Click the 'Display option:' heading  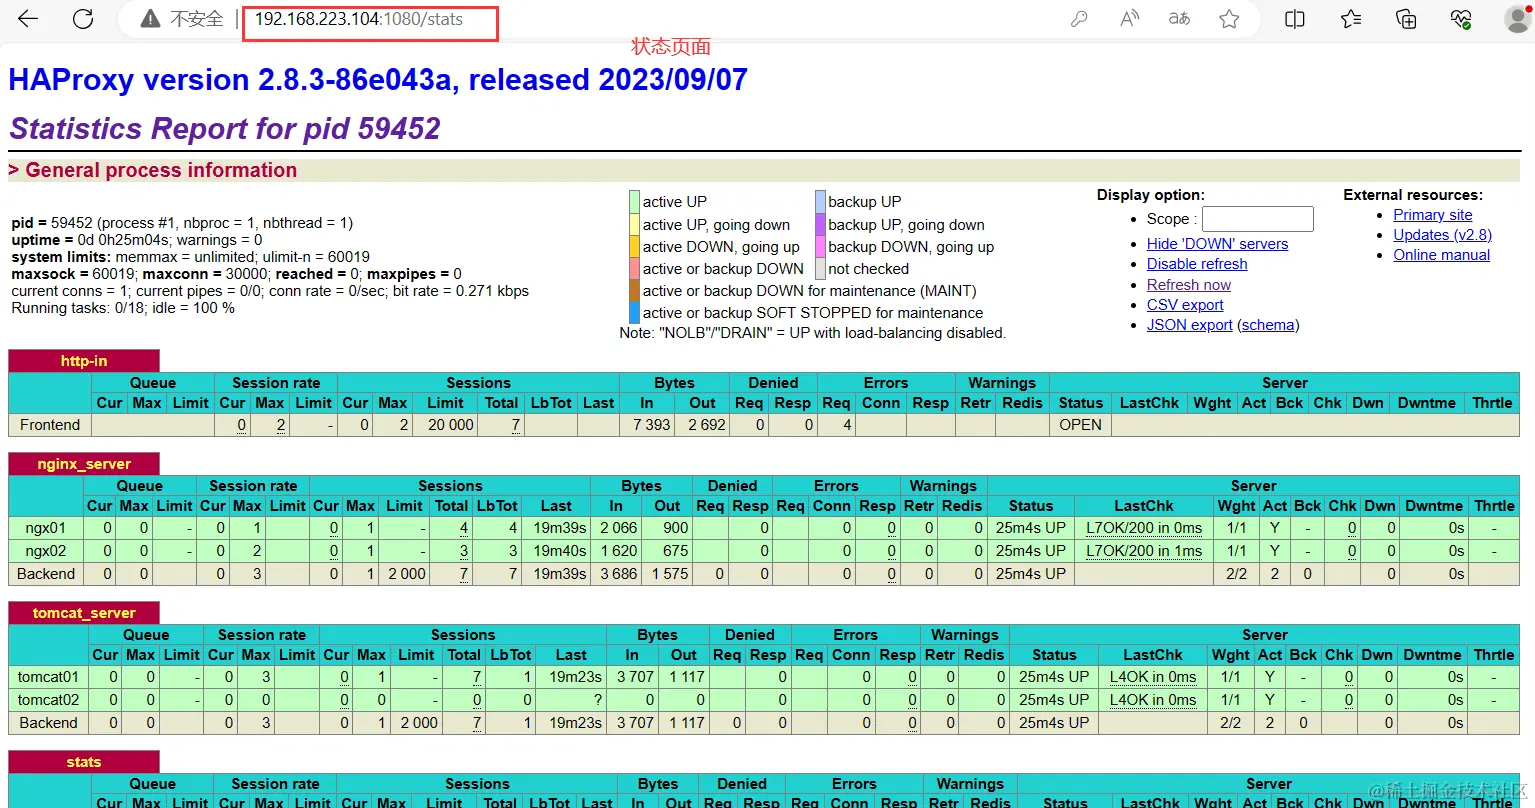[1151, 195]
